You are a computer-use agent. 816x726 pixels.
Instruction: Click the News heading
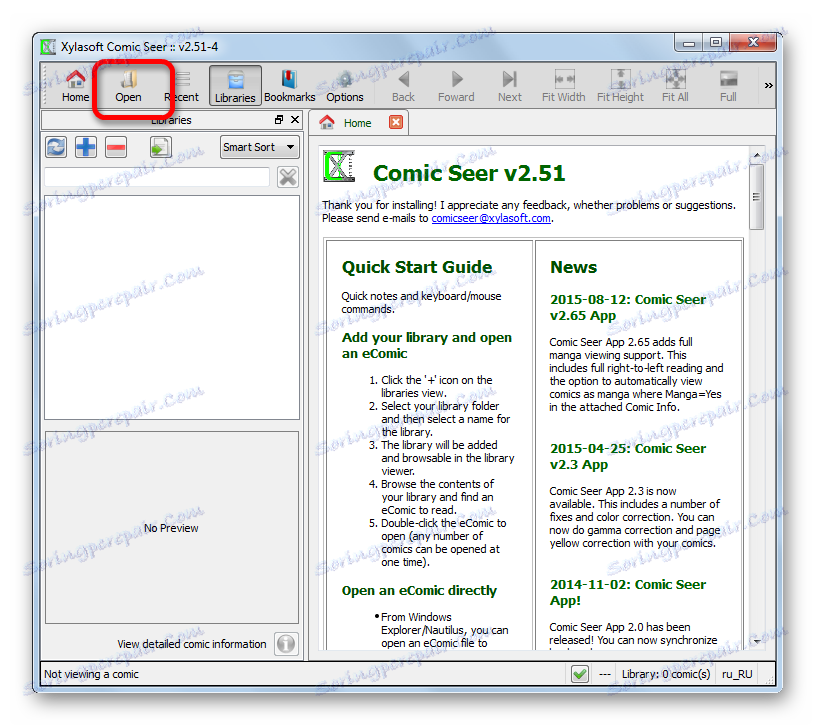click(x=573, y=267)
